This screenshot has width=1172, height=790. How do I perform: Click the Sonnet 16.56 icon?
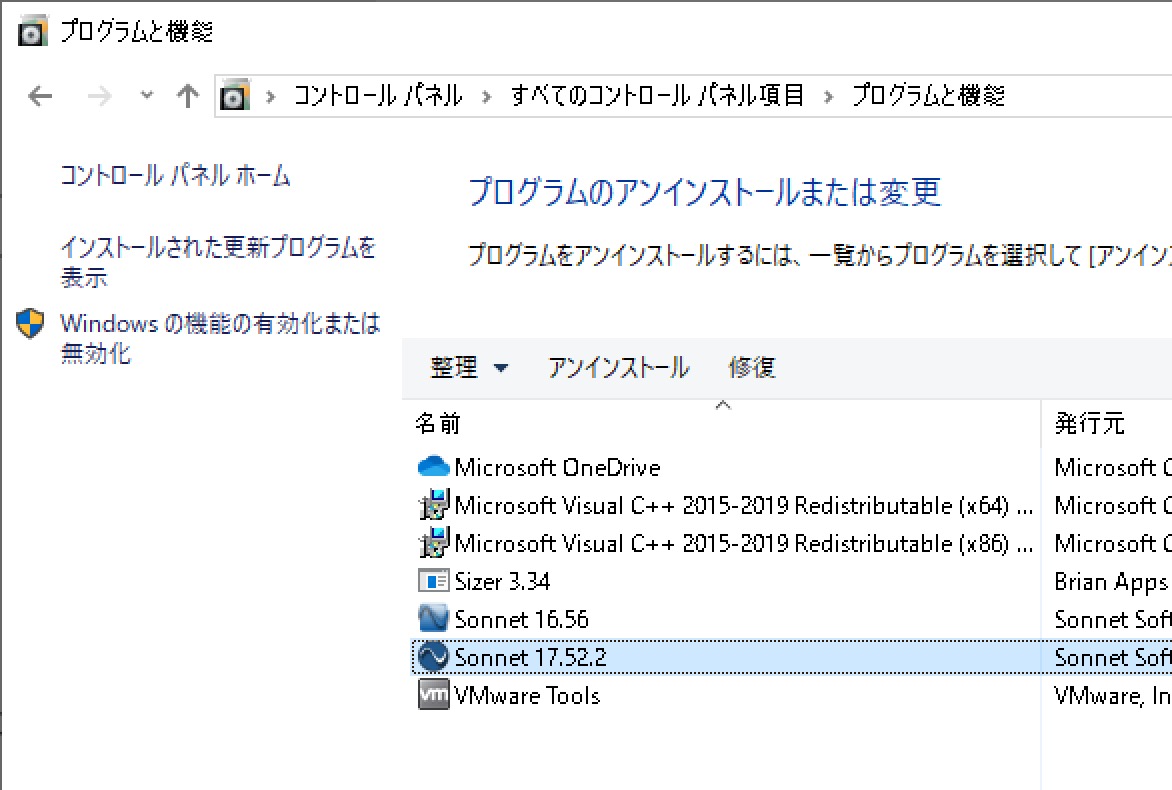pyautogui.click(x=434, y=619)
